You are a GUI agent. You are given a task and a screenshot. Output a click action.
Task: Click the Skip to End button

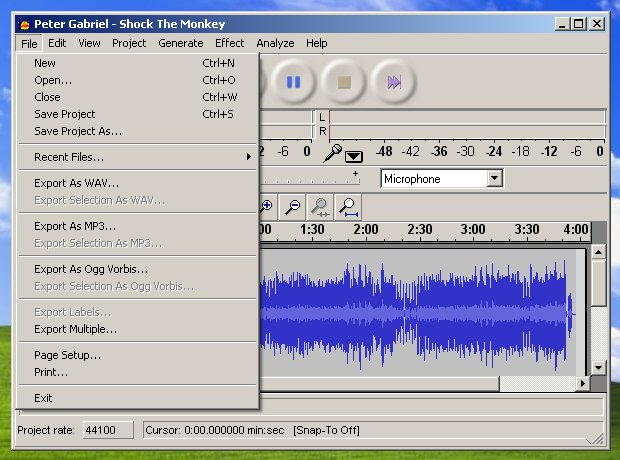pos(394,82)
